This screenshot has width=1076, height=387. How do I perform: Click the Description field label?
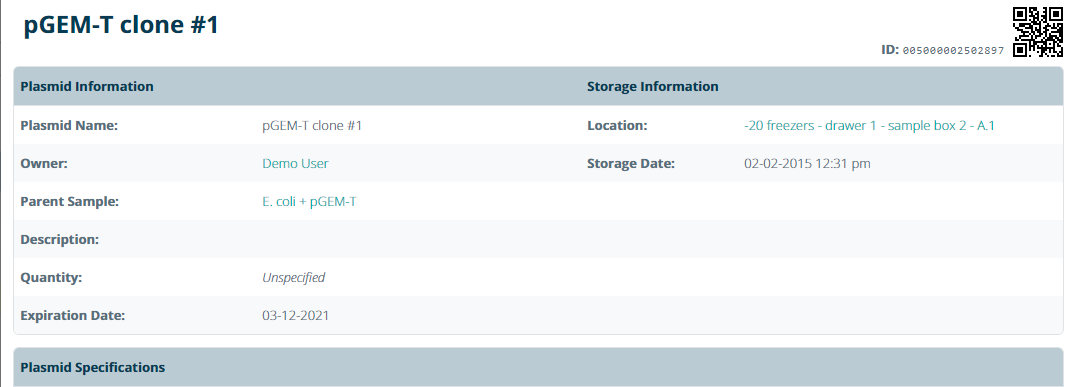point(60,239)
